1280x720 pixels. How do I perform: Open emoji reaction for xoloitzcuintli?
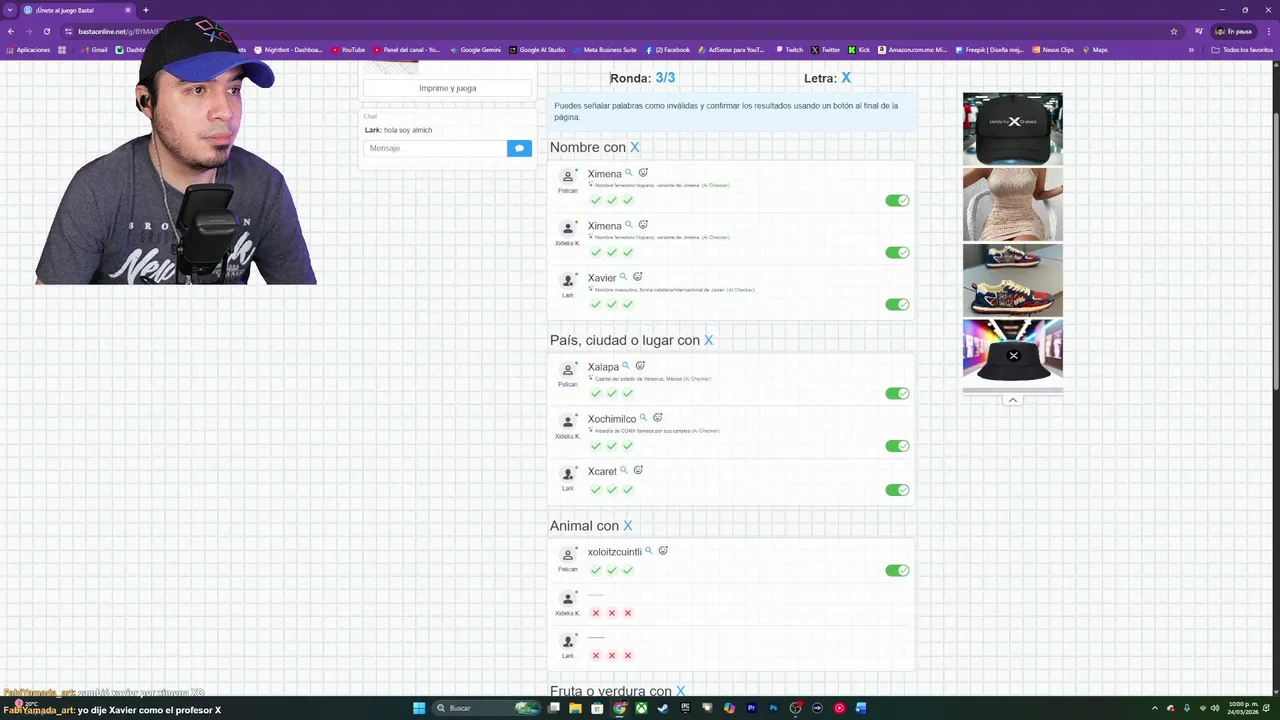[x=663, y=551]
